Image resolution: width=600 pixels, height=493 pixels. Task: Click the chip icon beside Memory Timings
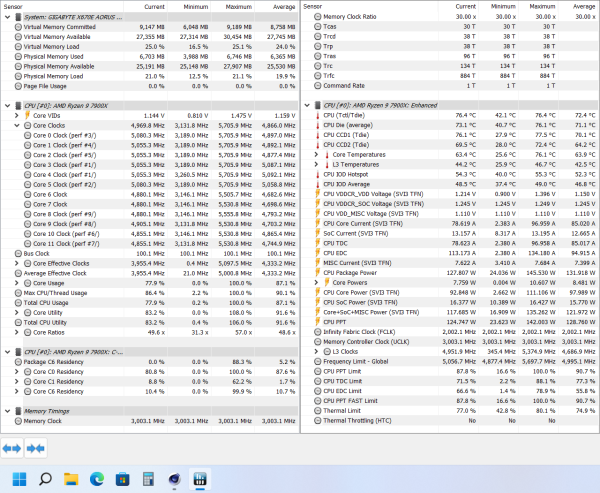[x=18, y=411]
